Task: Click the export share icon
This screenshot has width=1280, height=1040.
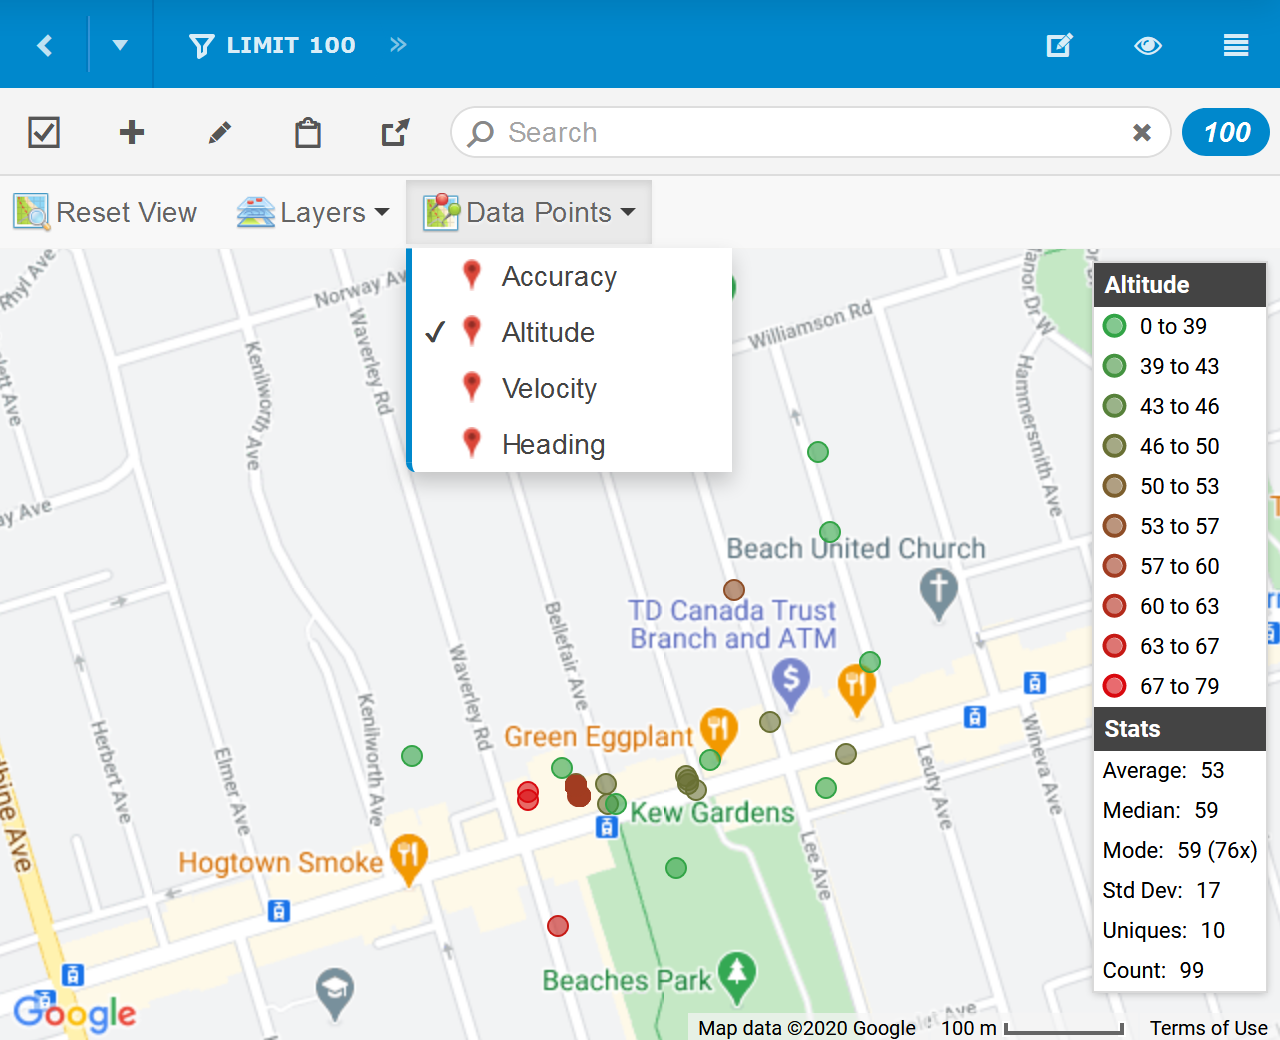Action: coord(396,132)
